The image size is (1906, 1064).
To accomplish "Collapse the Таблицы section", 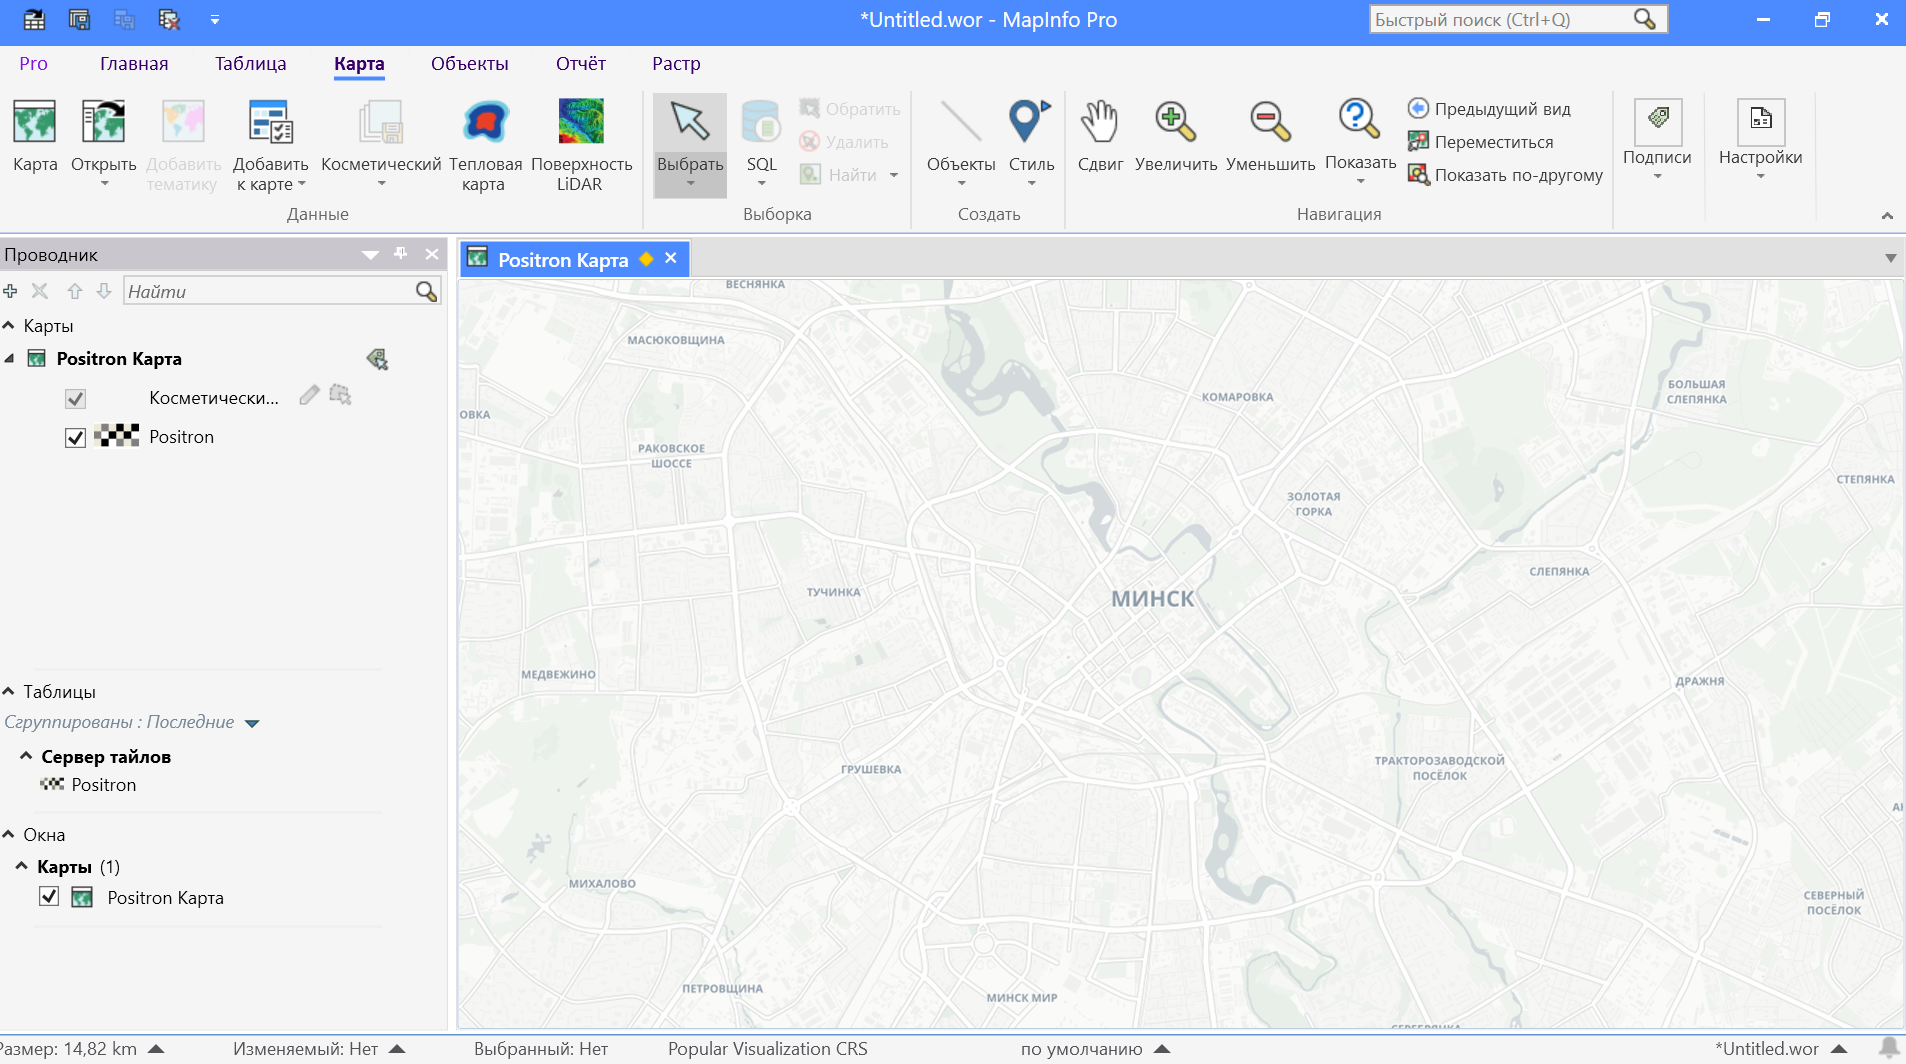I will point(9,690).
